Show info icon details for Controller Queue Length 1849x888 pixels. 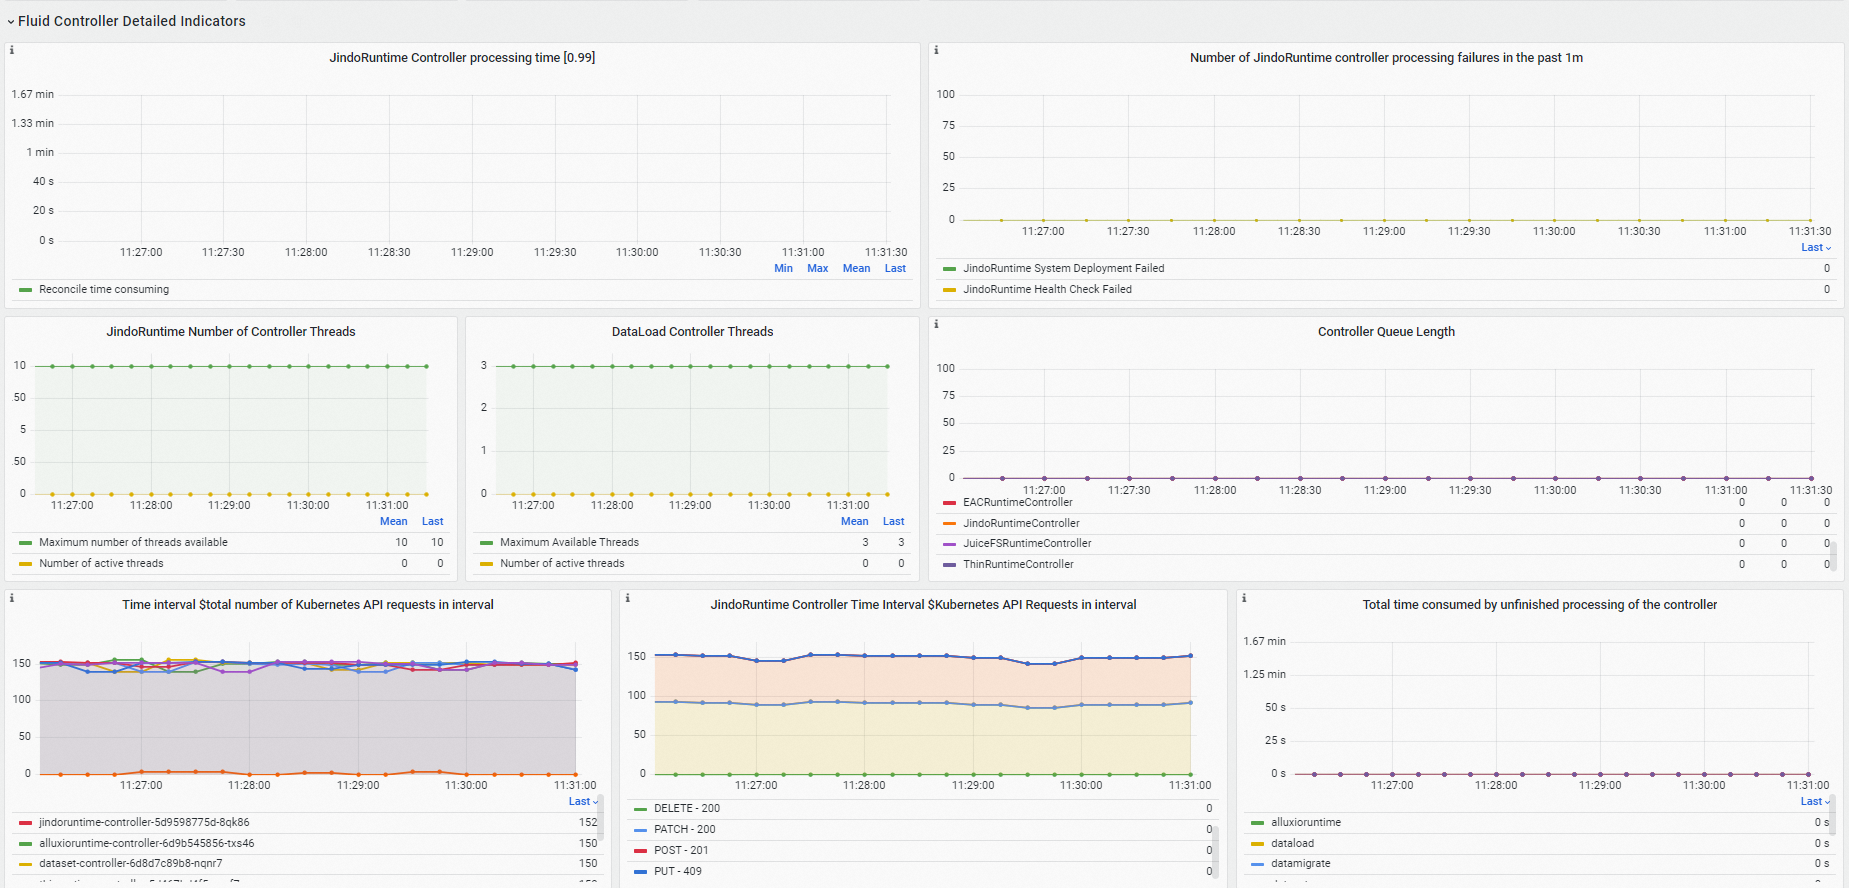936,324
